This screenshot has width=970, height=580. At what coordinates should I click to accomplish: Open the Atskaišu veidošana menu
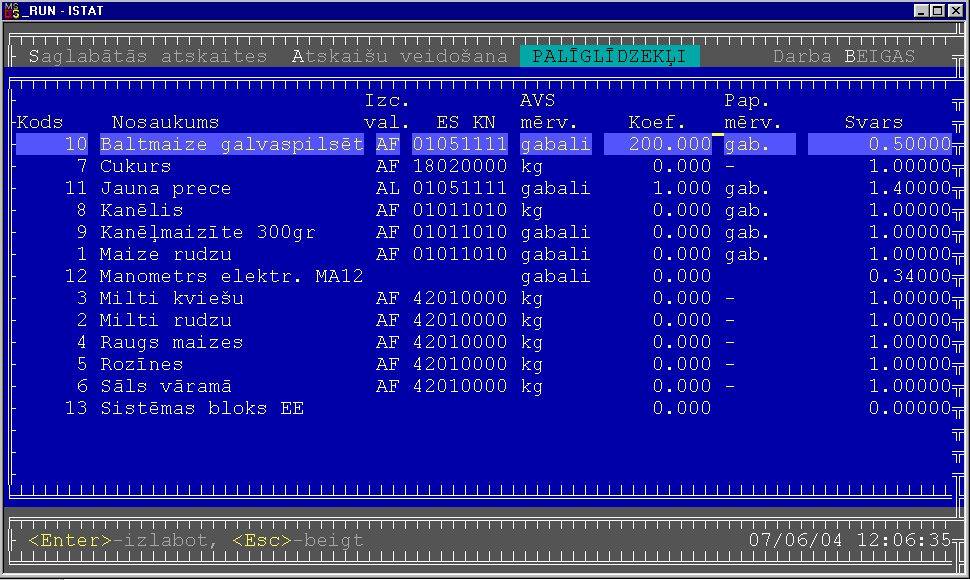coord(399,56)
